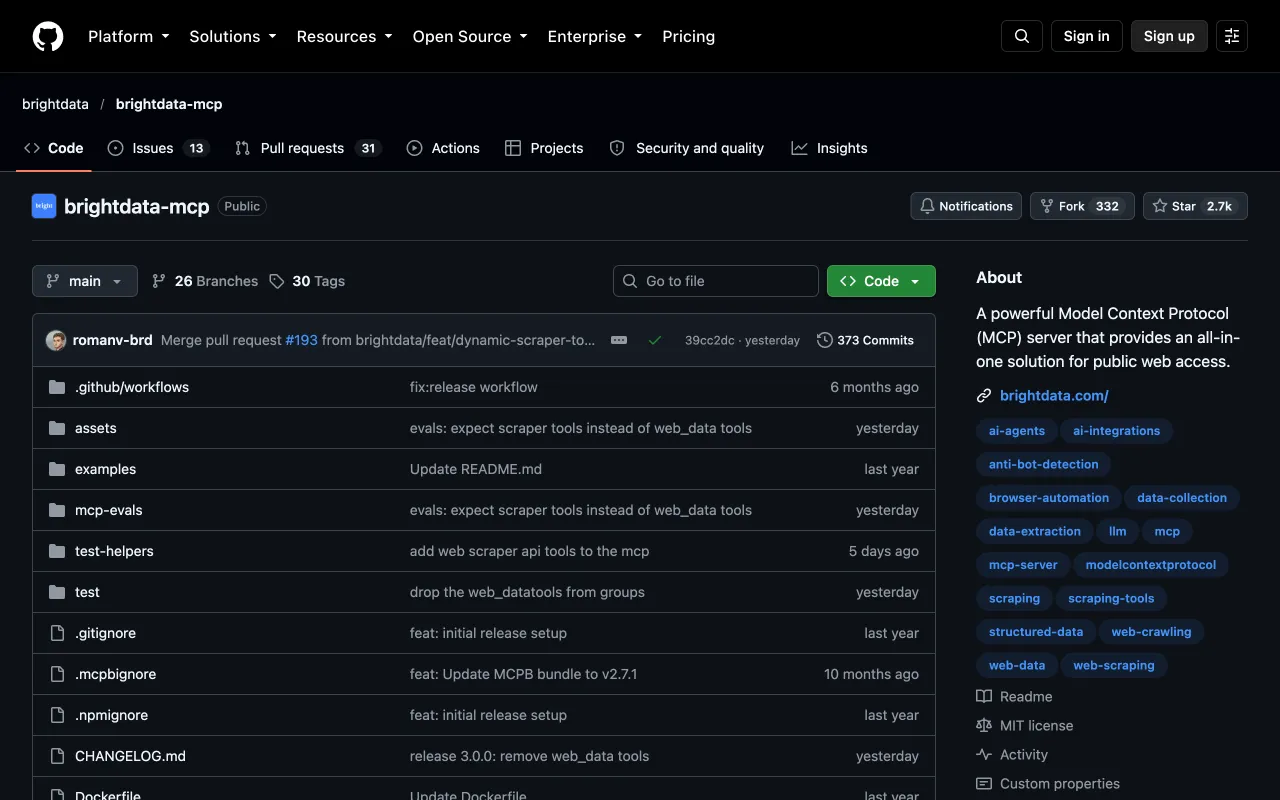Open the Pricing link

[x=689, y=36]
